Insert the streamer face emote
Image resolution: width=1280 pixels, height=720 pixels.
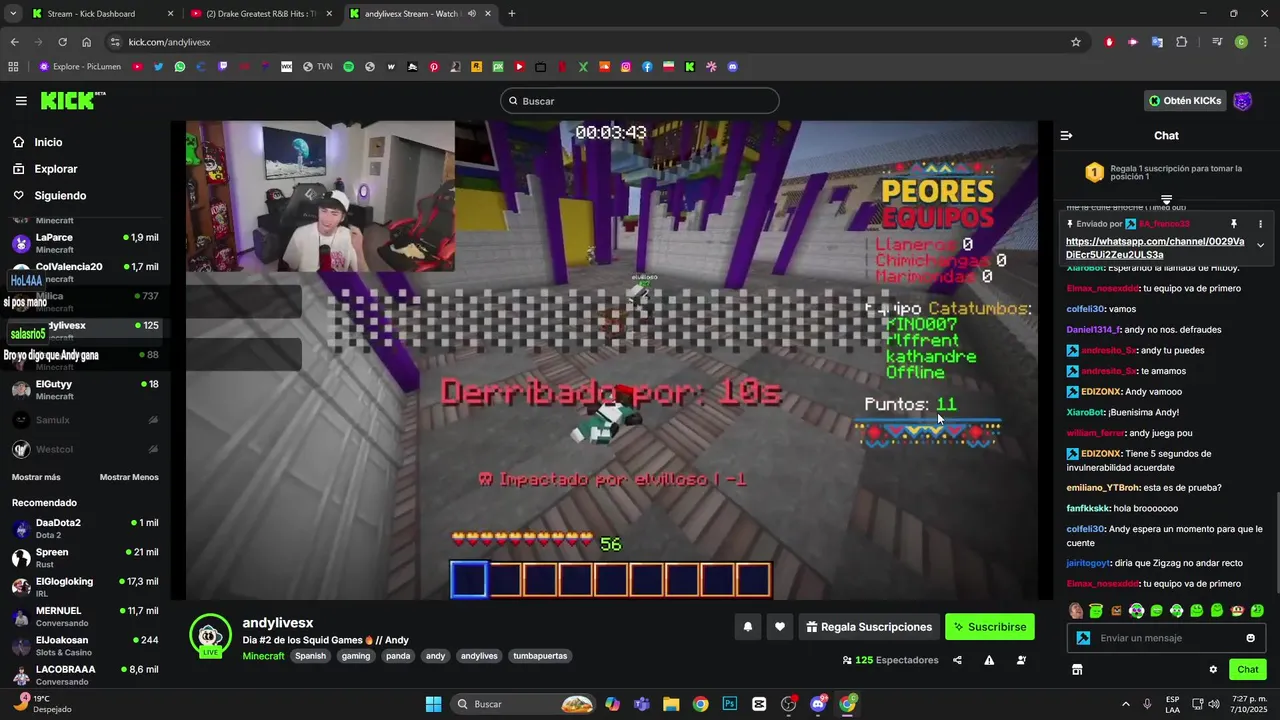pyautogui.click(x=1076, y=611)
